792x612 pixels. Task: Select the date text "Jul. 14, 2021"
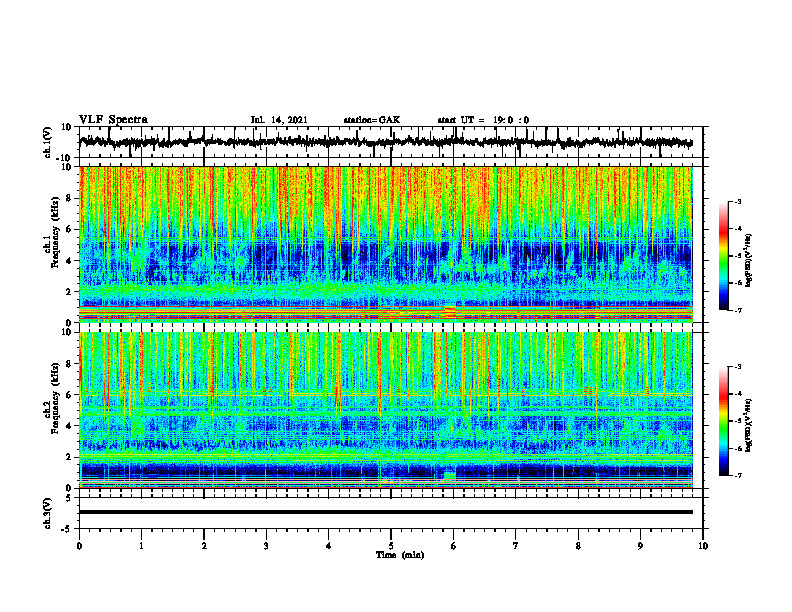pyautogui.click(x=279, y=120)
